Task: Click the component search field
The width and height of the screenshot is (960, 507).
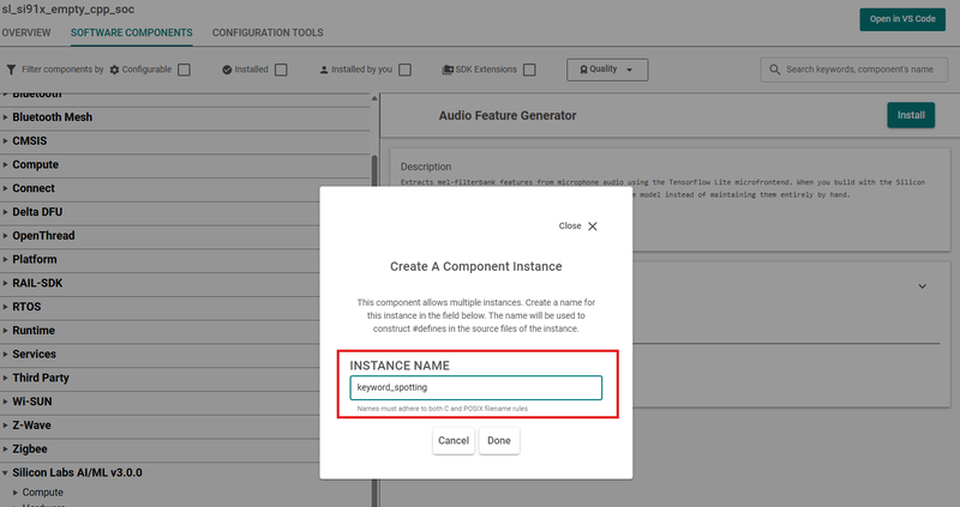Action: coord(853,70)
